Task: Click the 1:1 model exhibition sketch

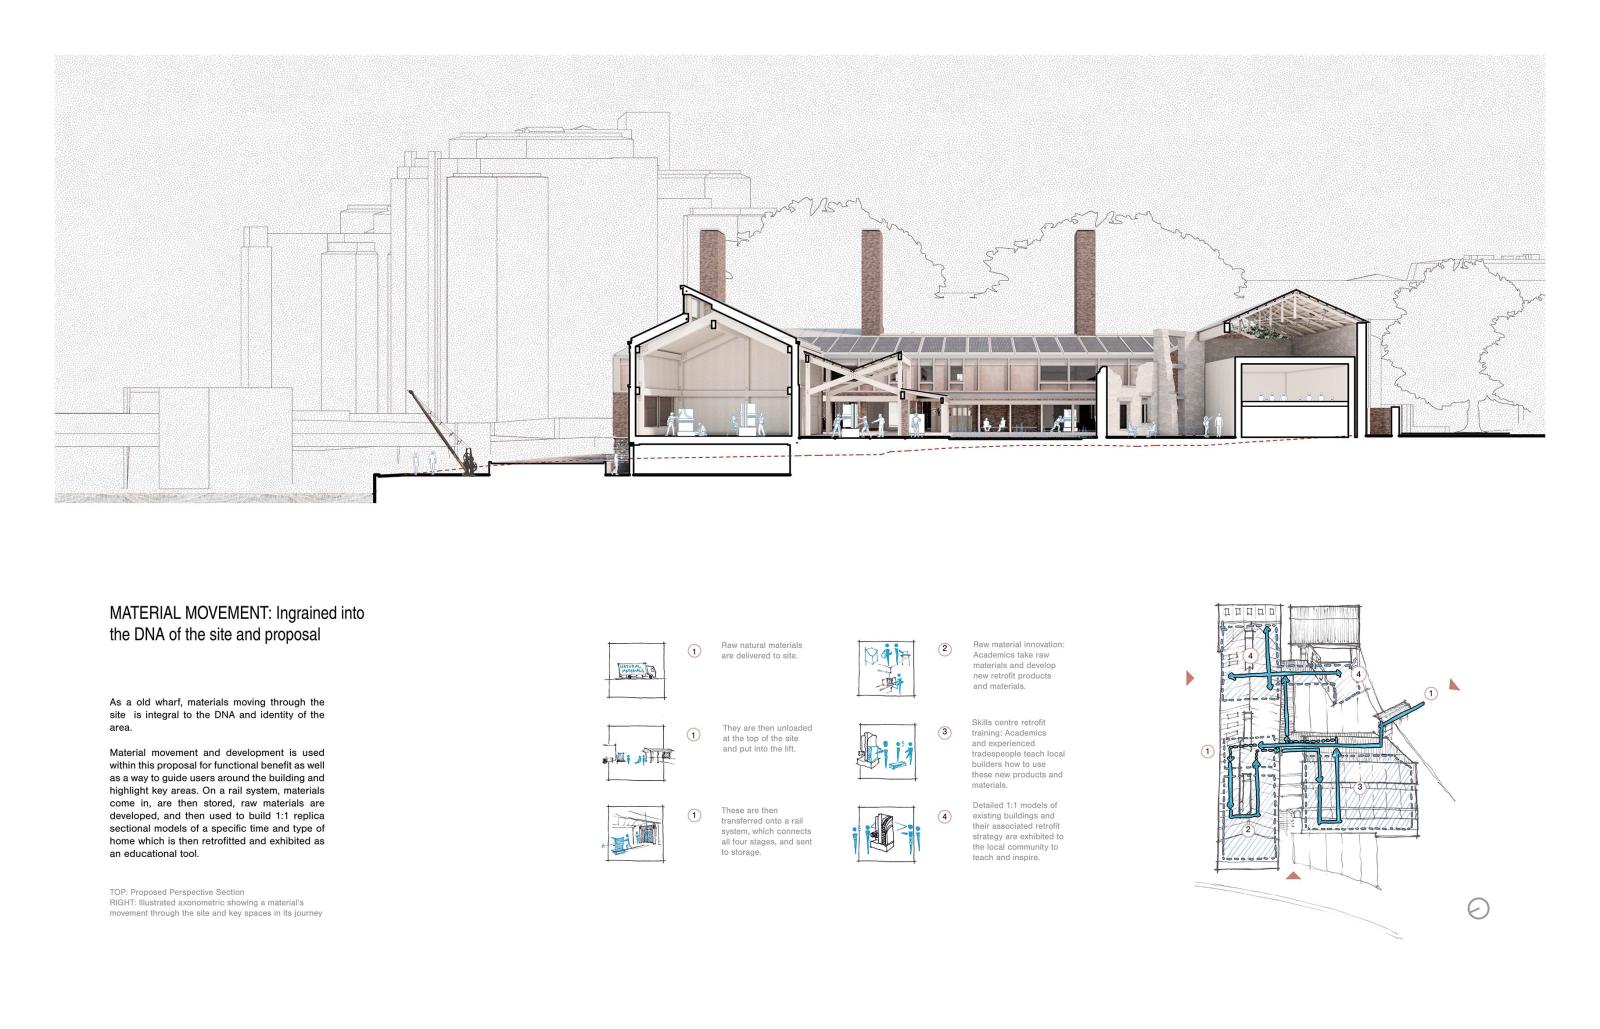Action: pyautogui.click(x=886, y=833)
